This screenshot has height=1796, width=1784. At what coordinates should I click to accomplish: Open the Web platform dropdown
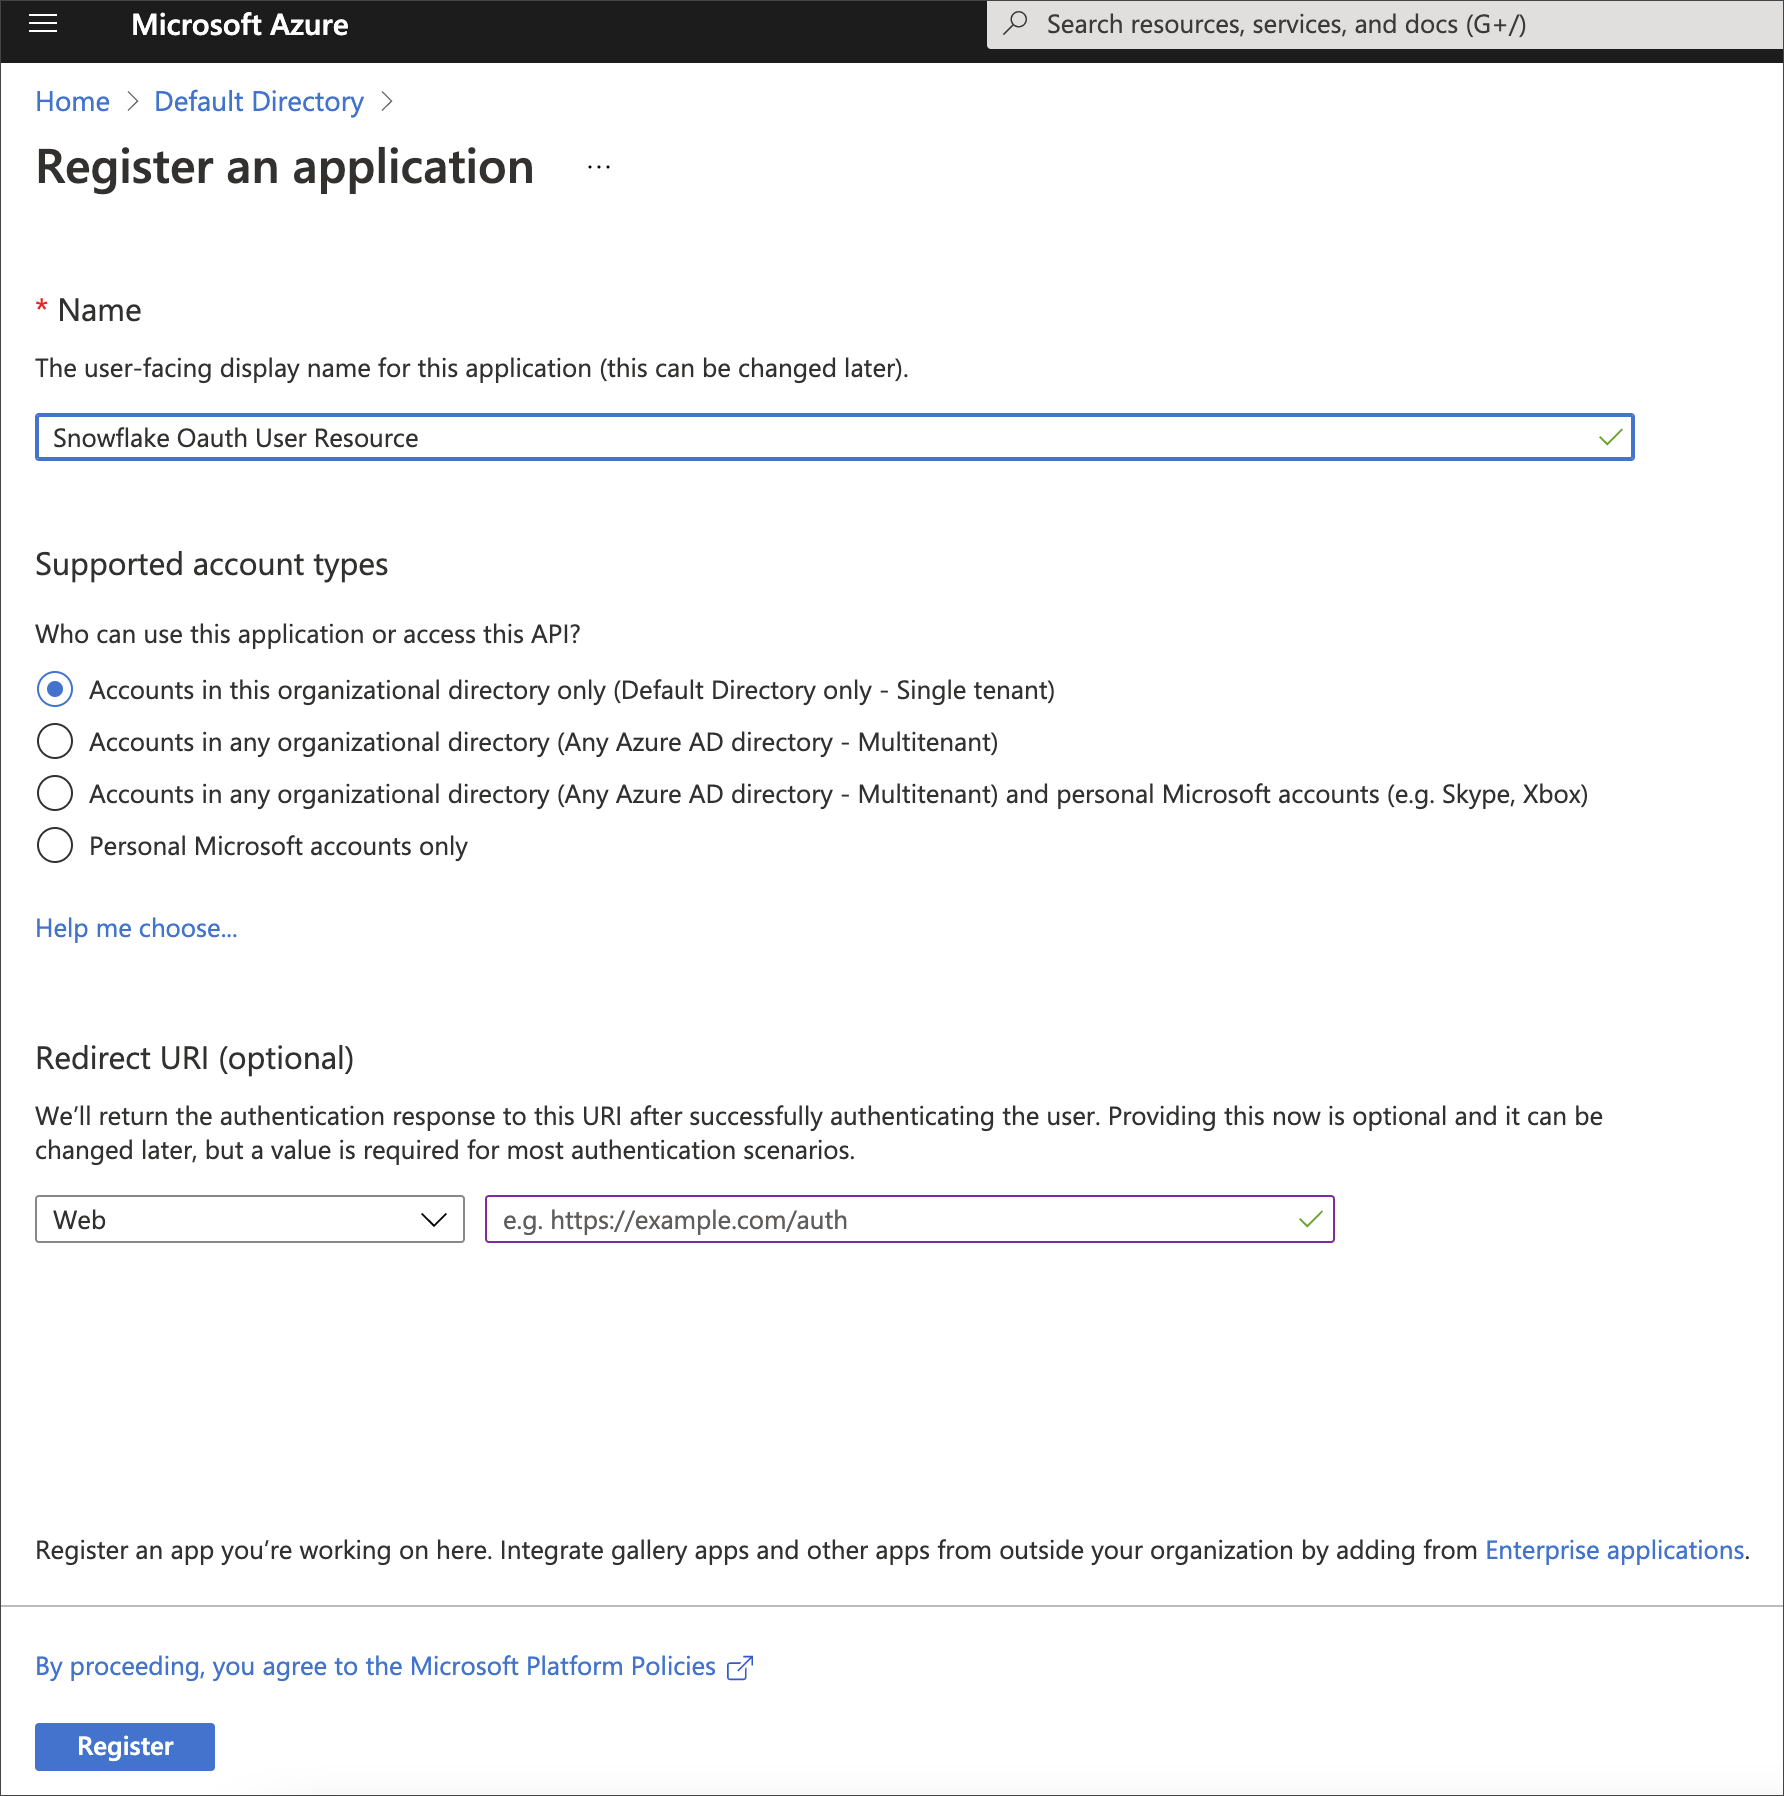pos(249,1219)
